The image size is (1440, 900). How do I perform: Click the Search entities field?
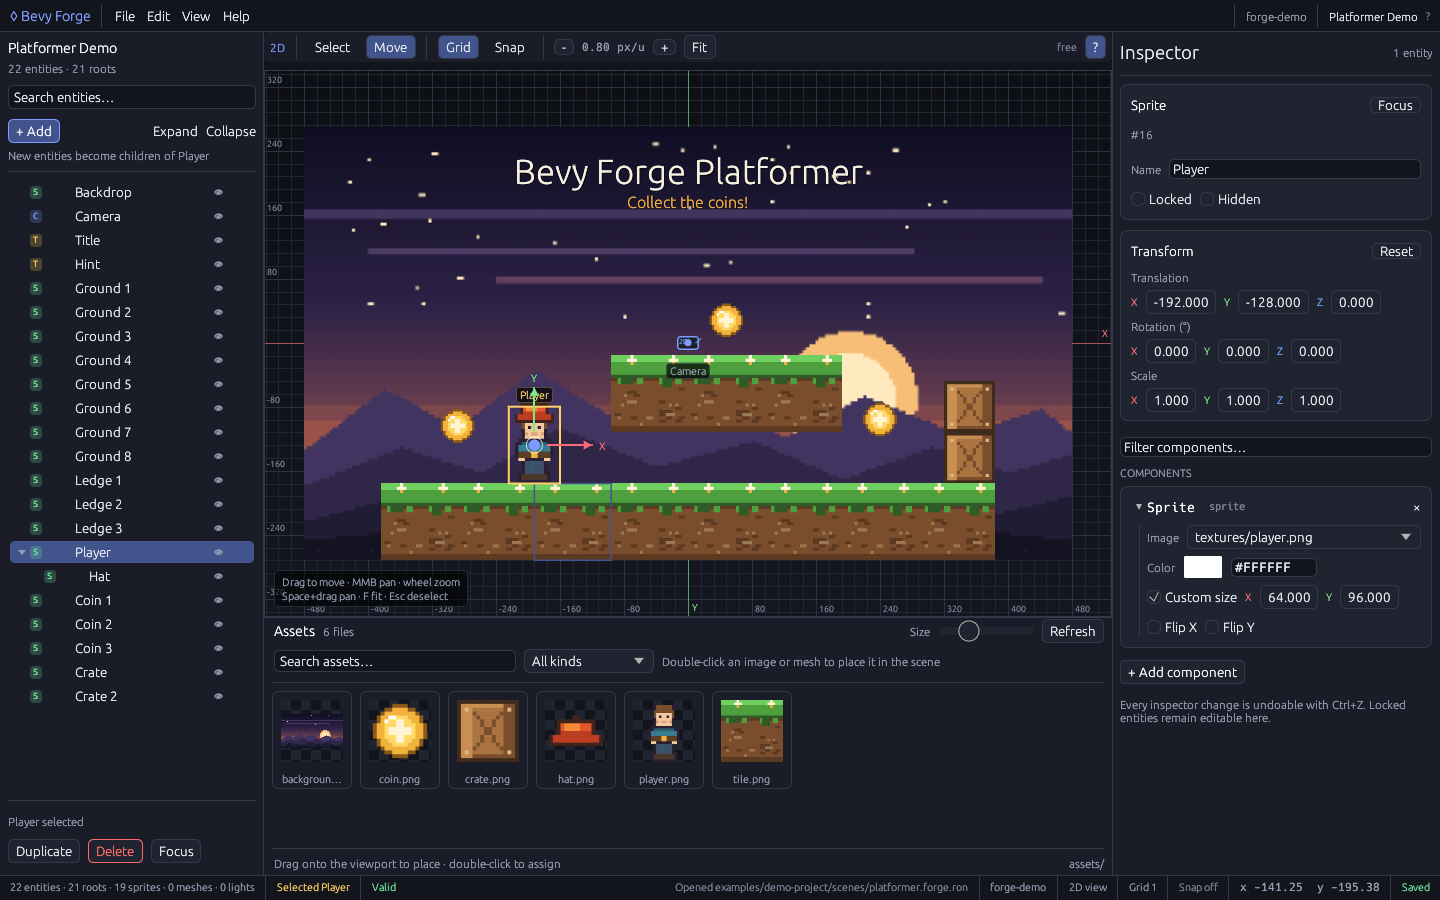pos(132,97)
